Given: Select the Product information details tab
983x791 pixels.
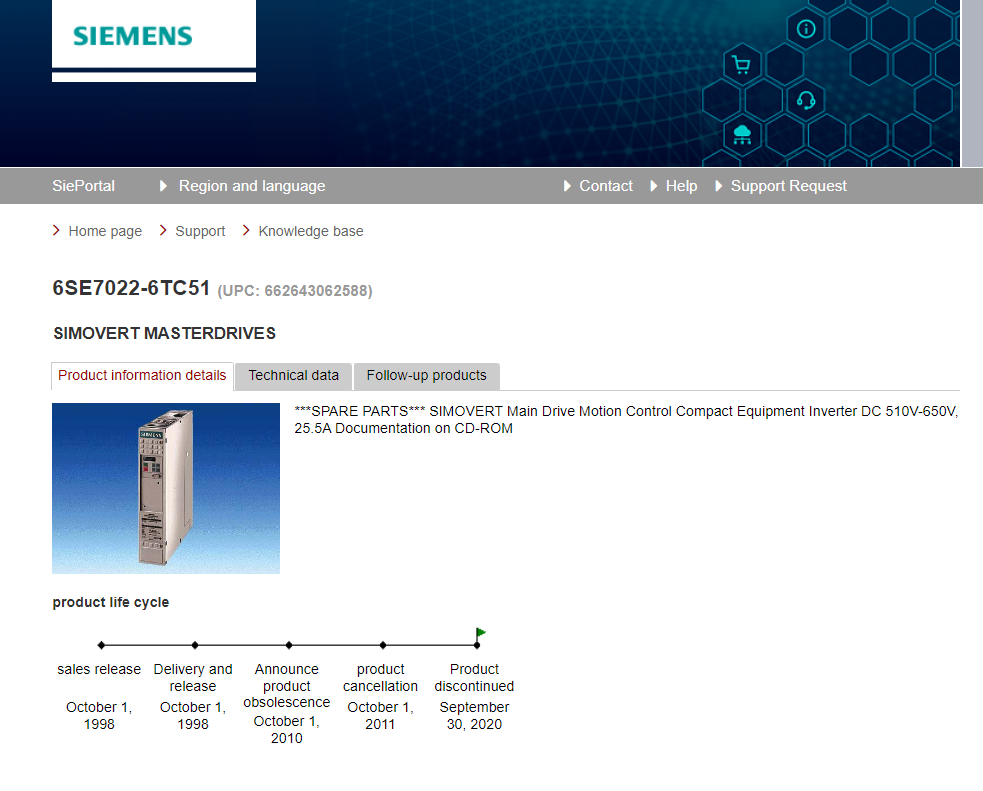Looking at the screenshot, I should tap(142, 376).
